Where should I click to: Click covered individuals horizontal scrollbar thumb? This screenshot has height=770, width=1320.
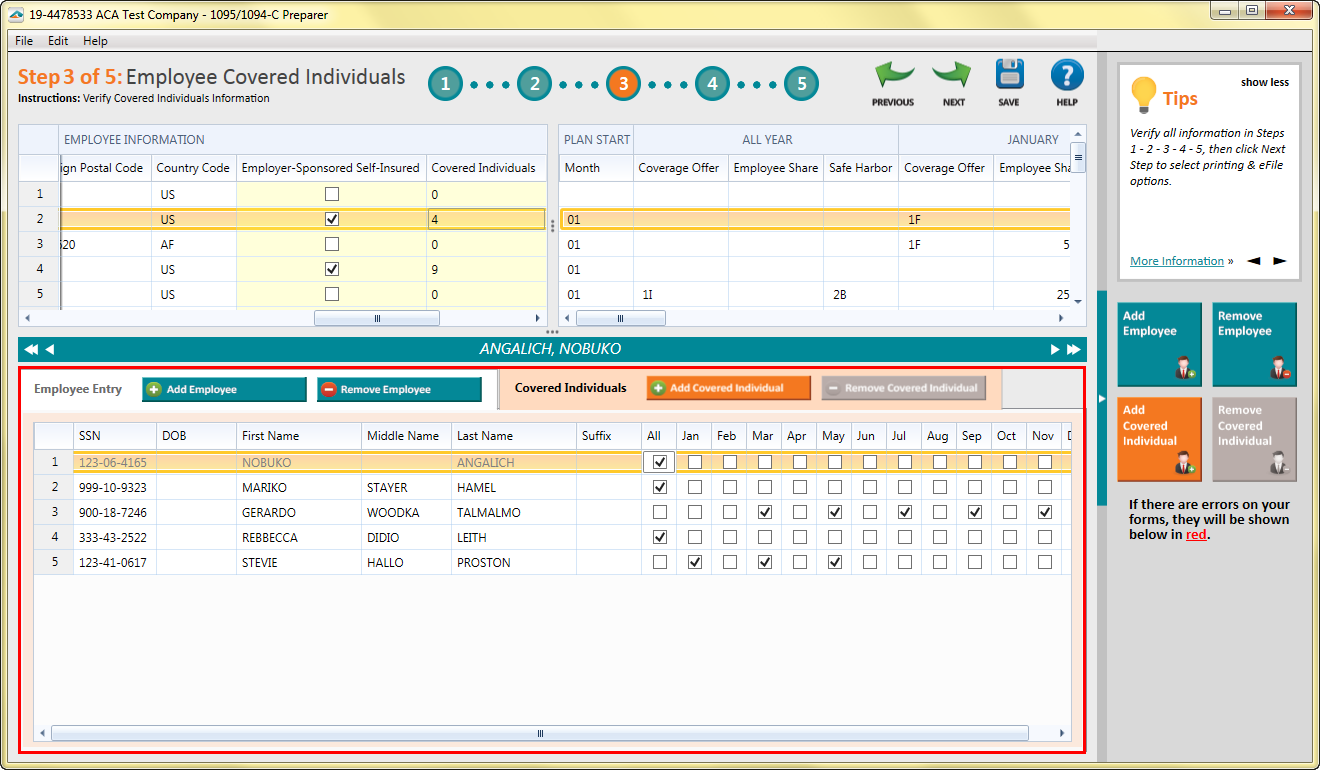point(540,733)
